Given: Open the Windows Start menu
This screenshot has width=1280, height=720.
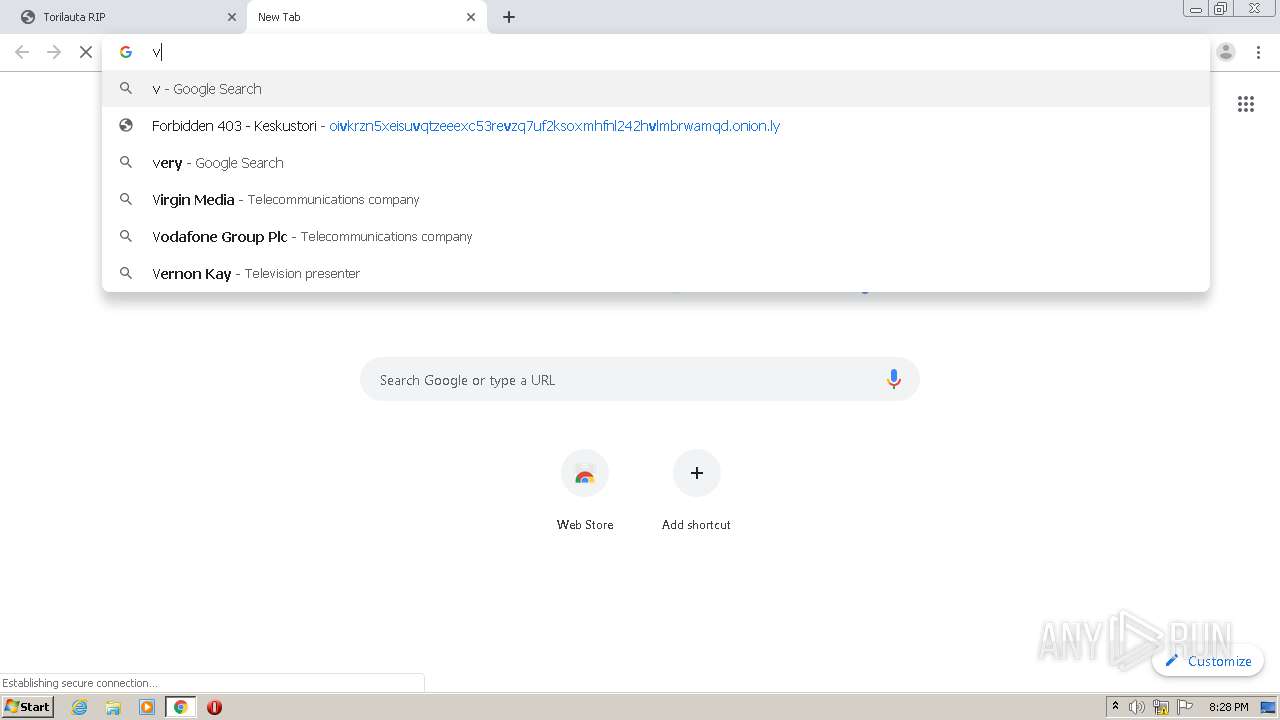Looking at the screenshot, I should click(28, 706).
